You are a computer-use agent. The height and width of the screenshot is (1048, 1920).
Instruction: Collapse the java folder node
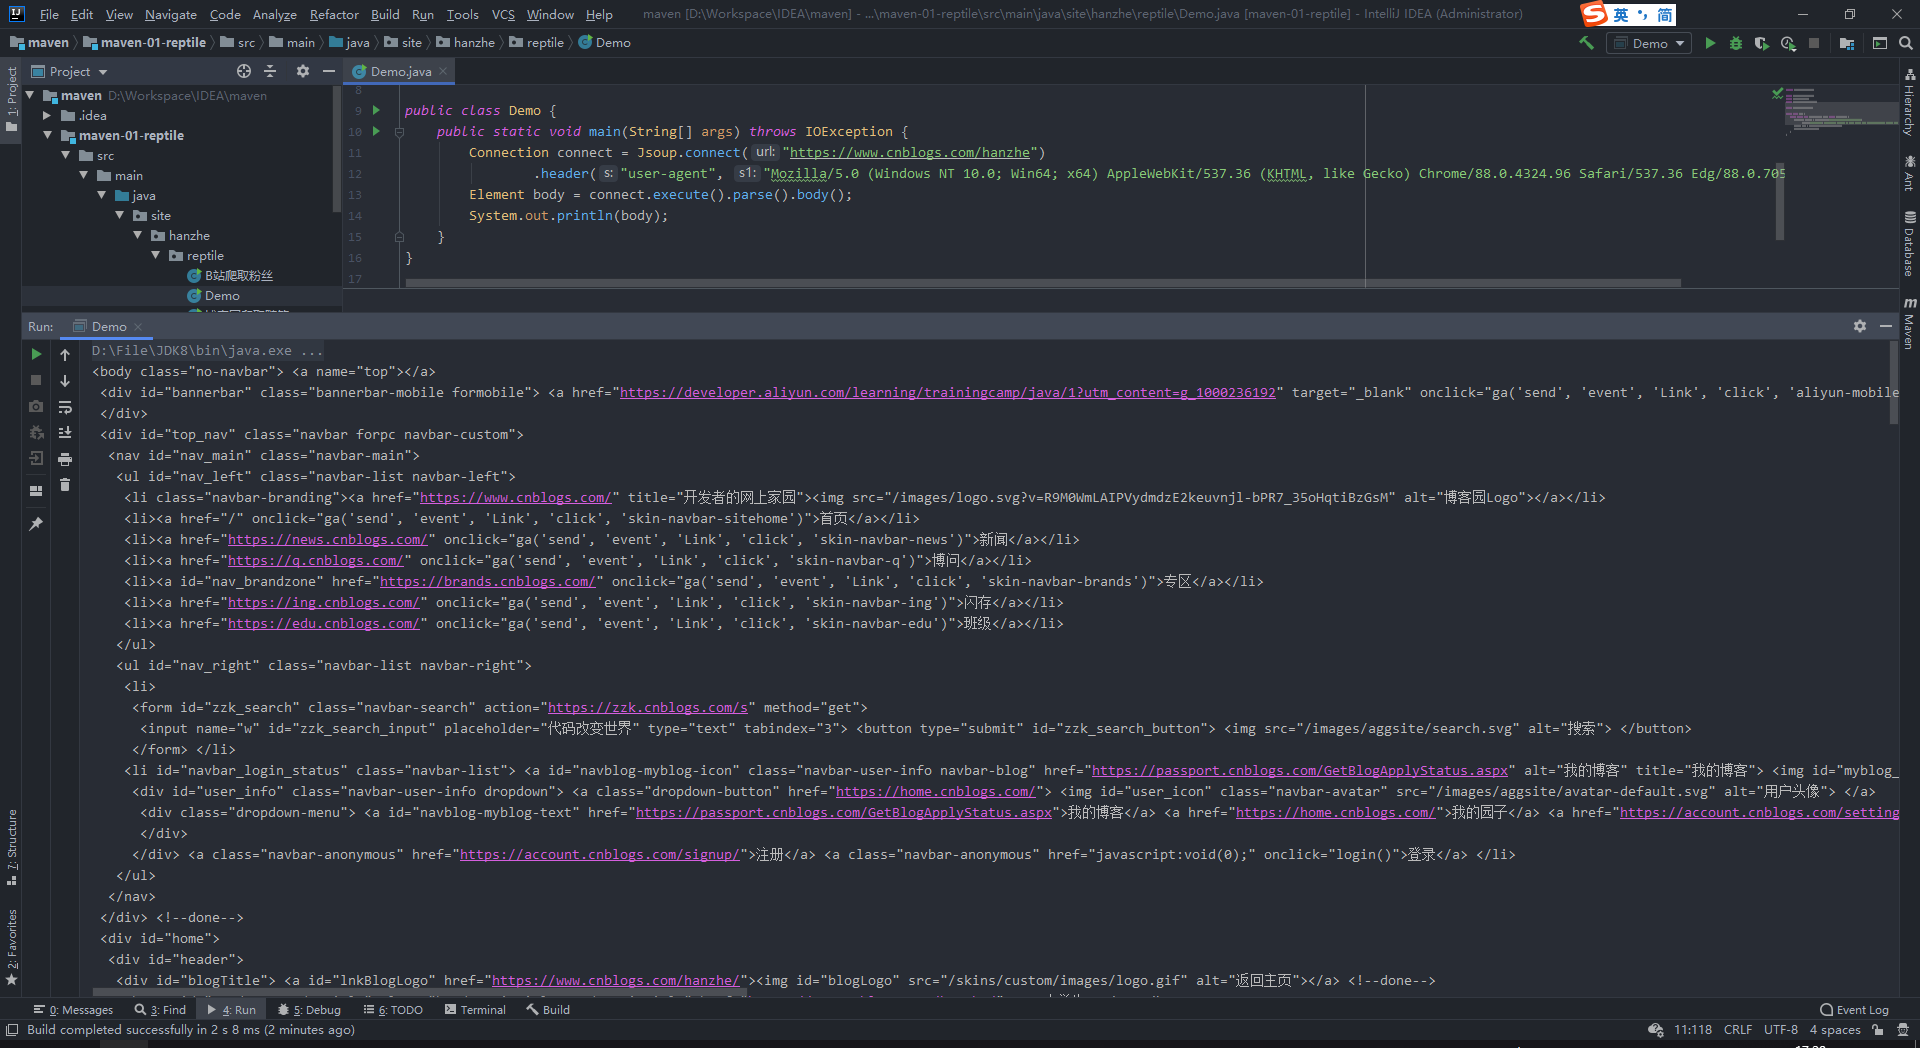[x=102, y=196]
